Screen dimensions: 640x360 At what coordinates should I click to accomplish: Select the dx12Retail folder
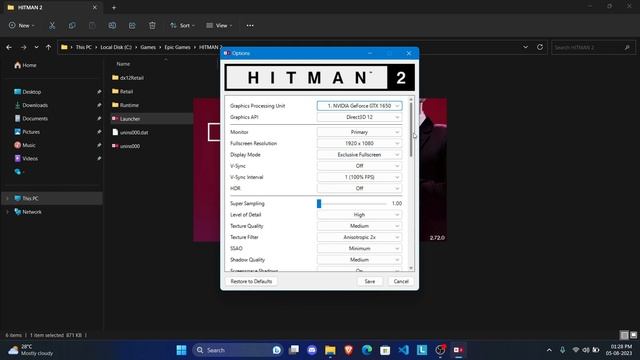point(131,78)
